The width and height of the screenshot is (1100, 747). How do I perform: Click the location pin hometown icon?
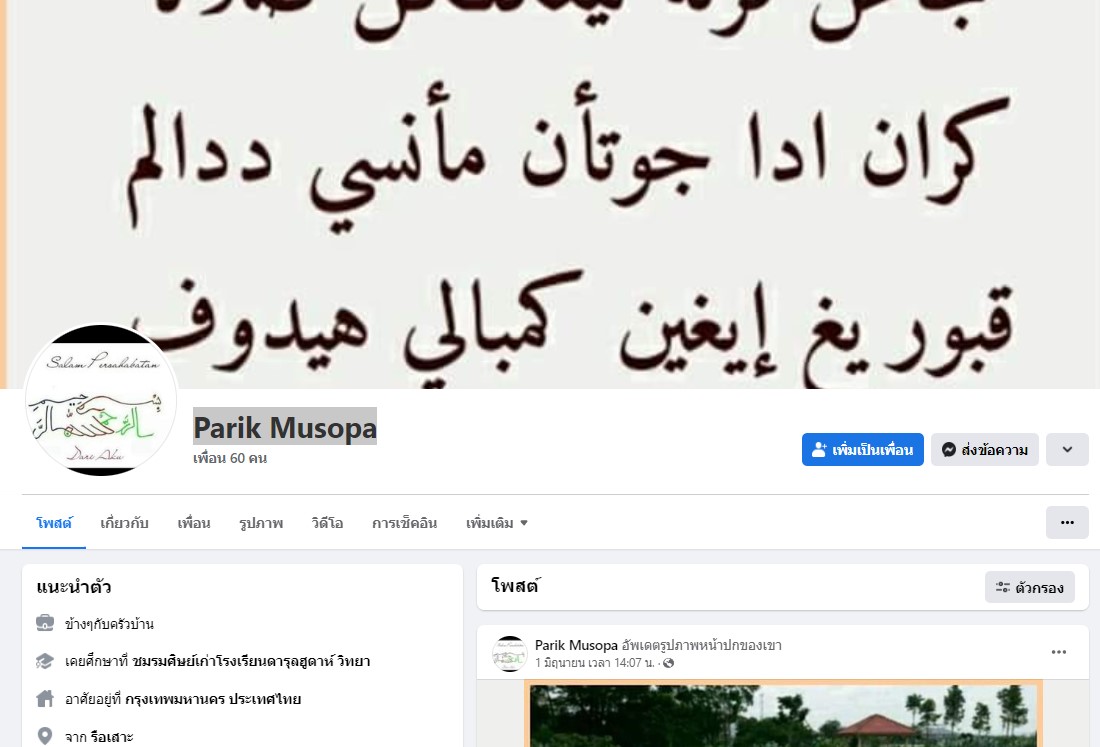point(45,736)
